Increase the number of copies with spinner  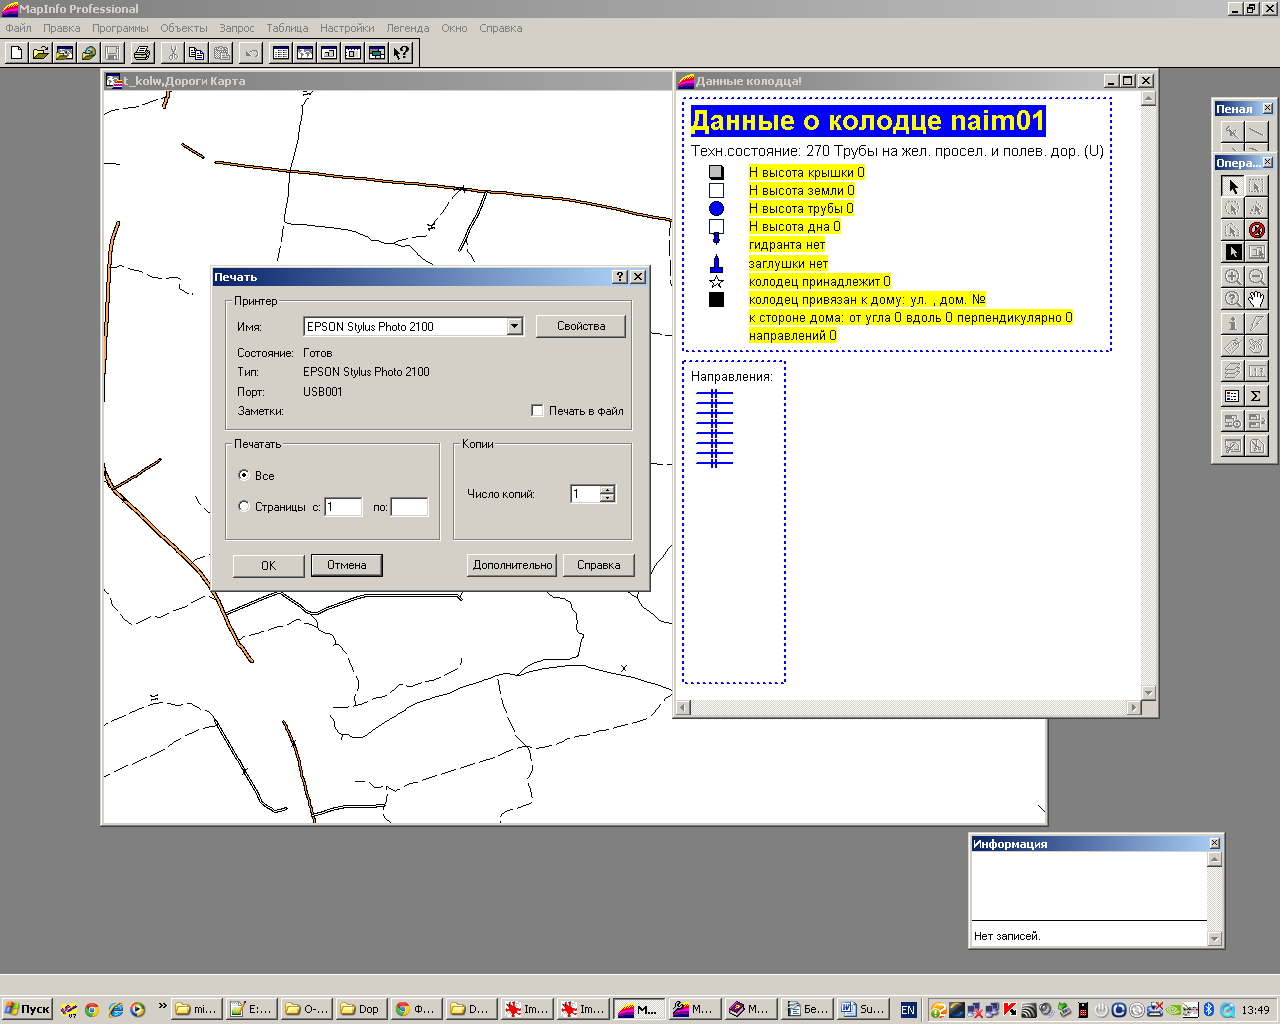[x=607, y=489]
